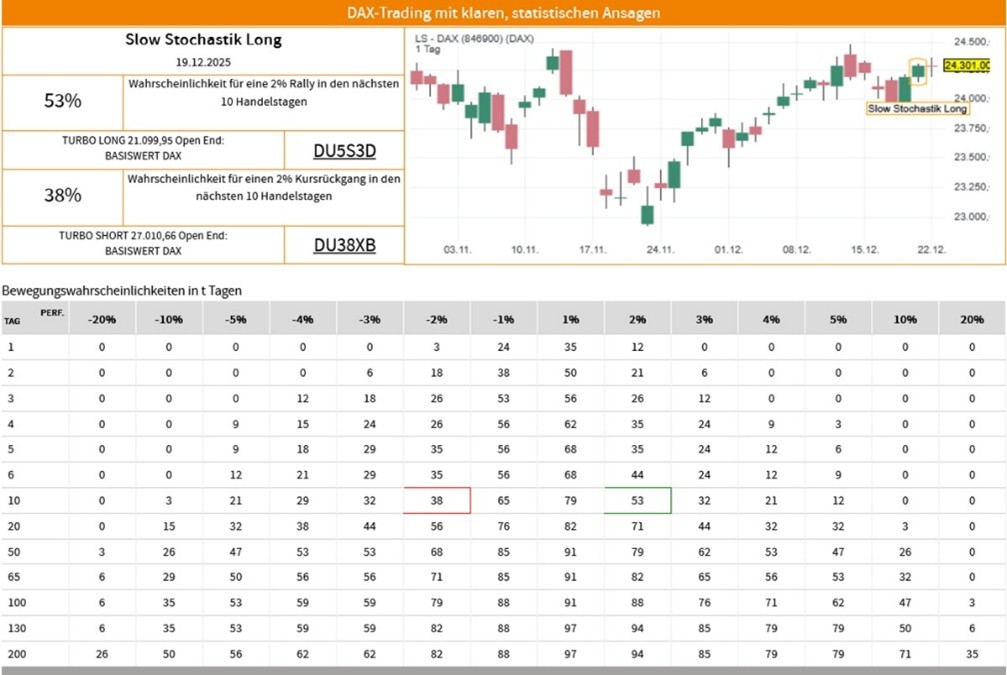Click the -20% column header
The image size is (1007, 675).
(x=102, y=319)
